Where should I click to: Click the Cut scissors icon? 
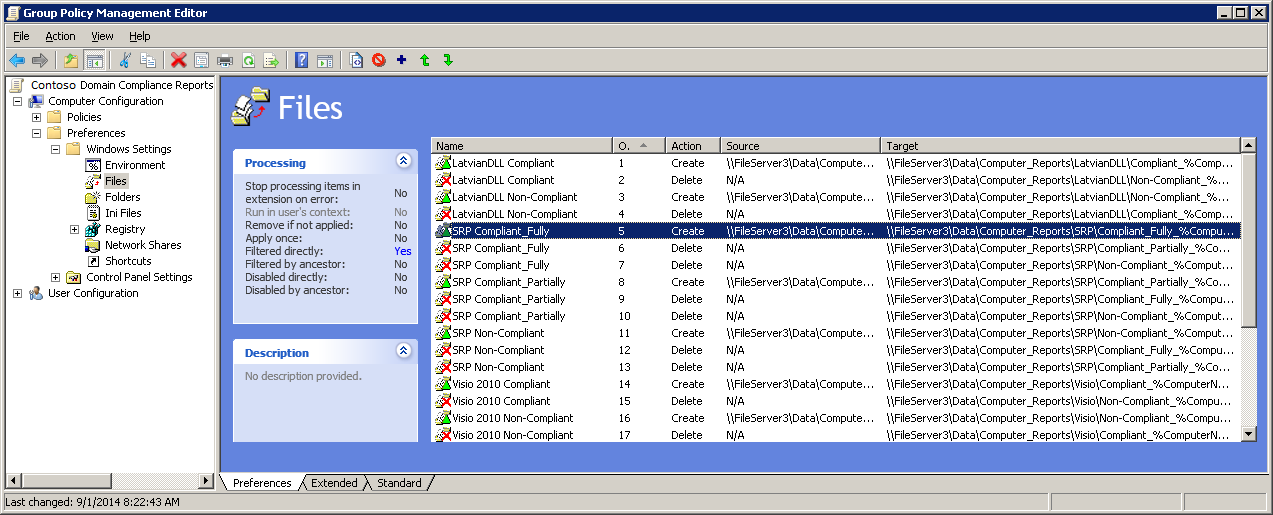(125, 60)
